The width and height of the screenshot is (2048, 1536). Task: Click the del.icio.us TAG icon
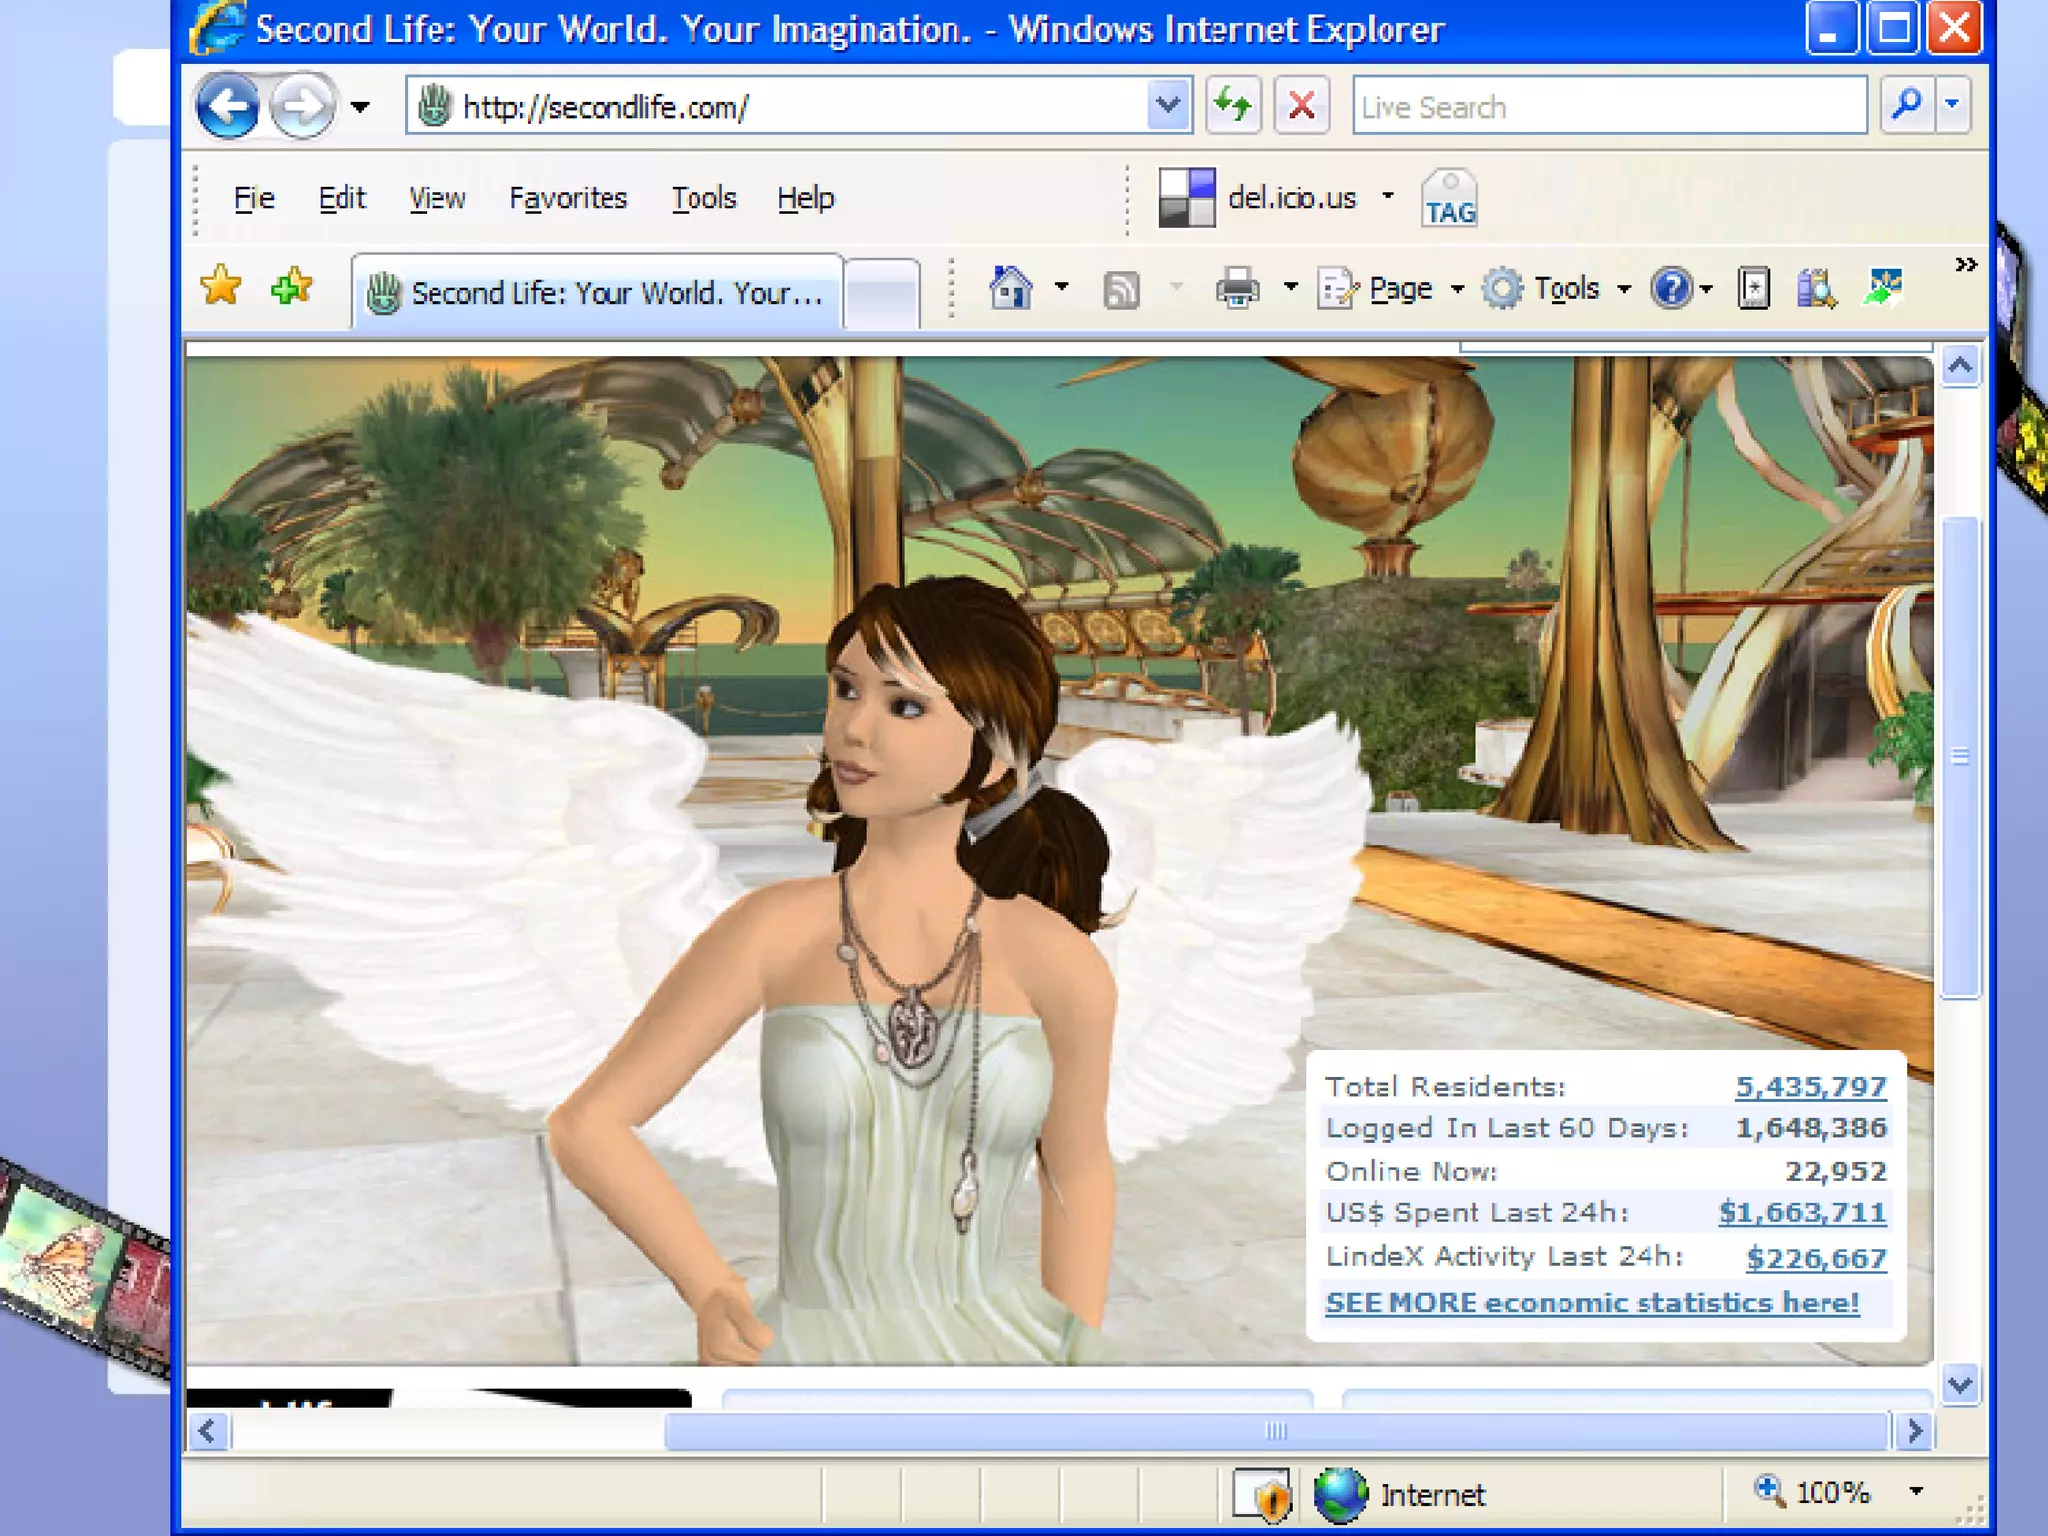[1449, 199]
